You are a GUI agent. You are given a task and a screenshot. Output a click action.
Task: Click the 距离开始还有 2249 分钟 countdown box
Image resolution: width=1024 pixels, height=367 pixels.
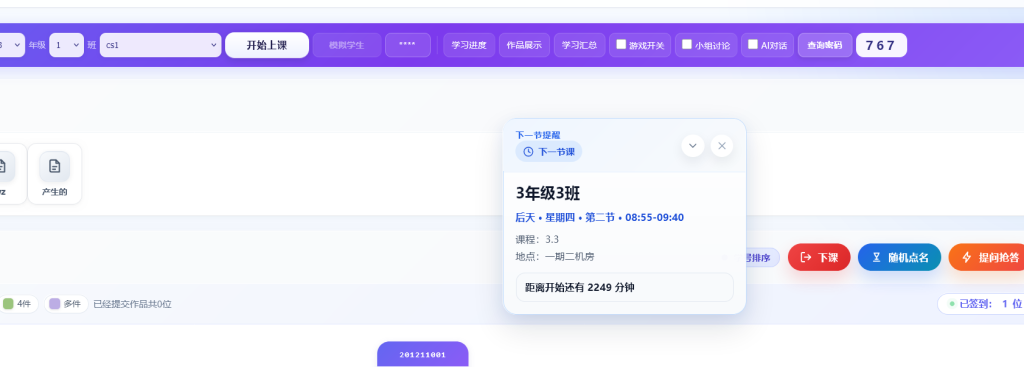[x=624, y=287]
